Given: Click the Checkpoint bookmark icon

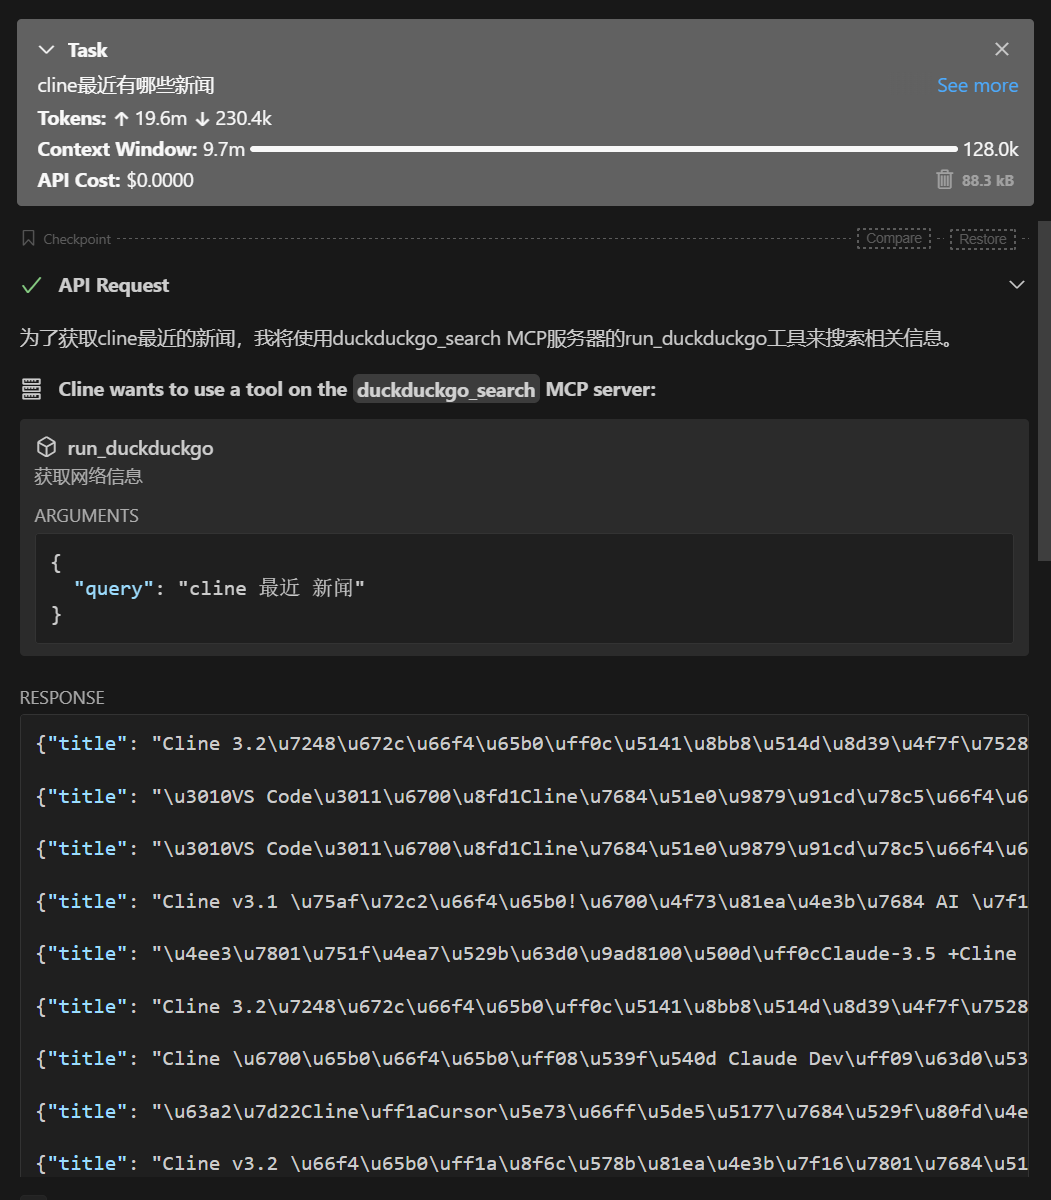Looking at the screenshot, I should click(28, 239).
